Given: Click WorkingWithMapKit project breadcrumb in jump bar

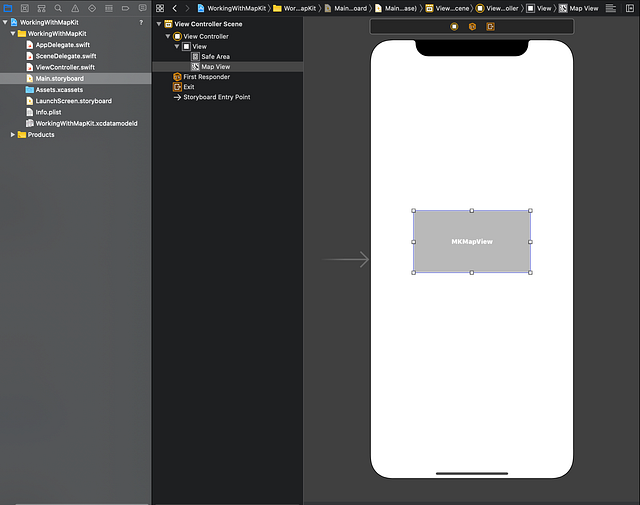Looking at the screenshot, I should pos(232,8).
